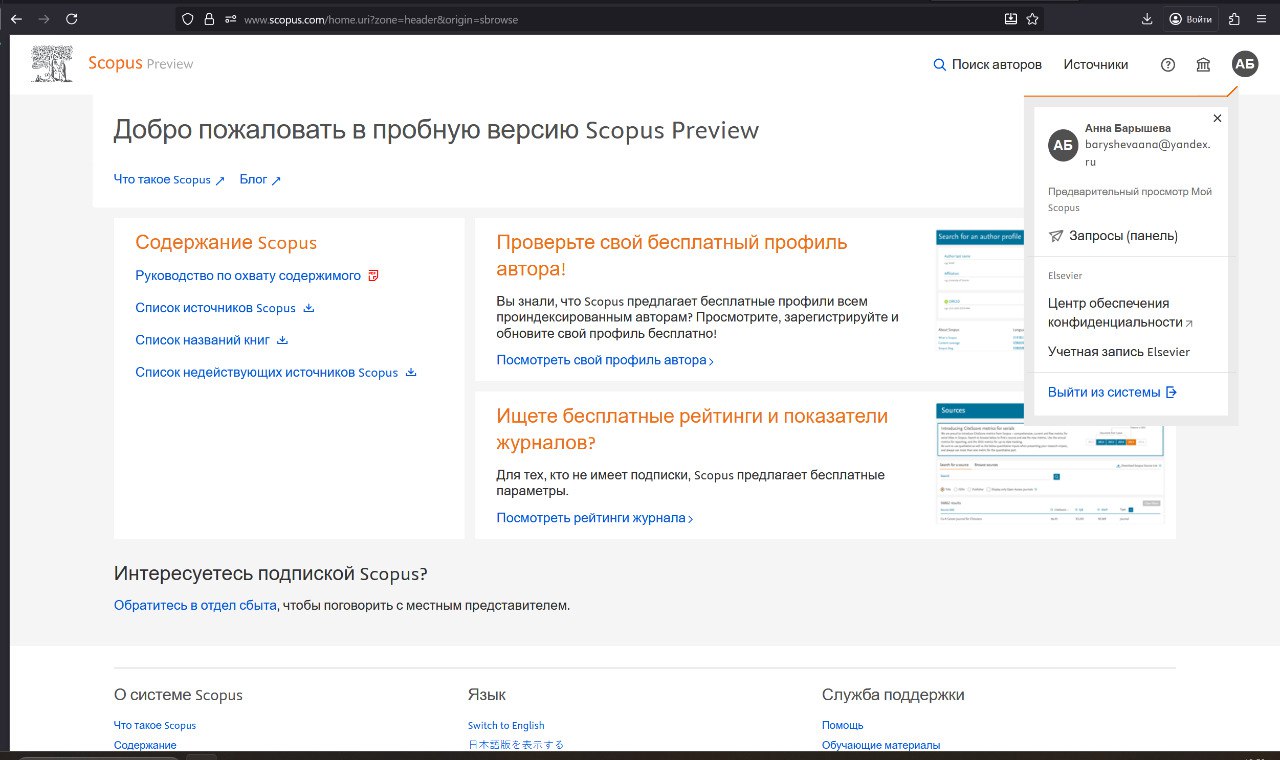This screenshot has width=1280, height=760.
Task: Open the browser three-dot menu
Action: [x=1260, y=18]
